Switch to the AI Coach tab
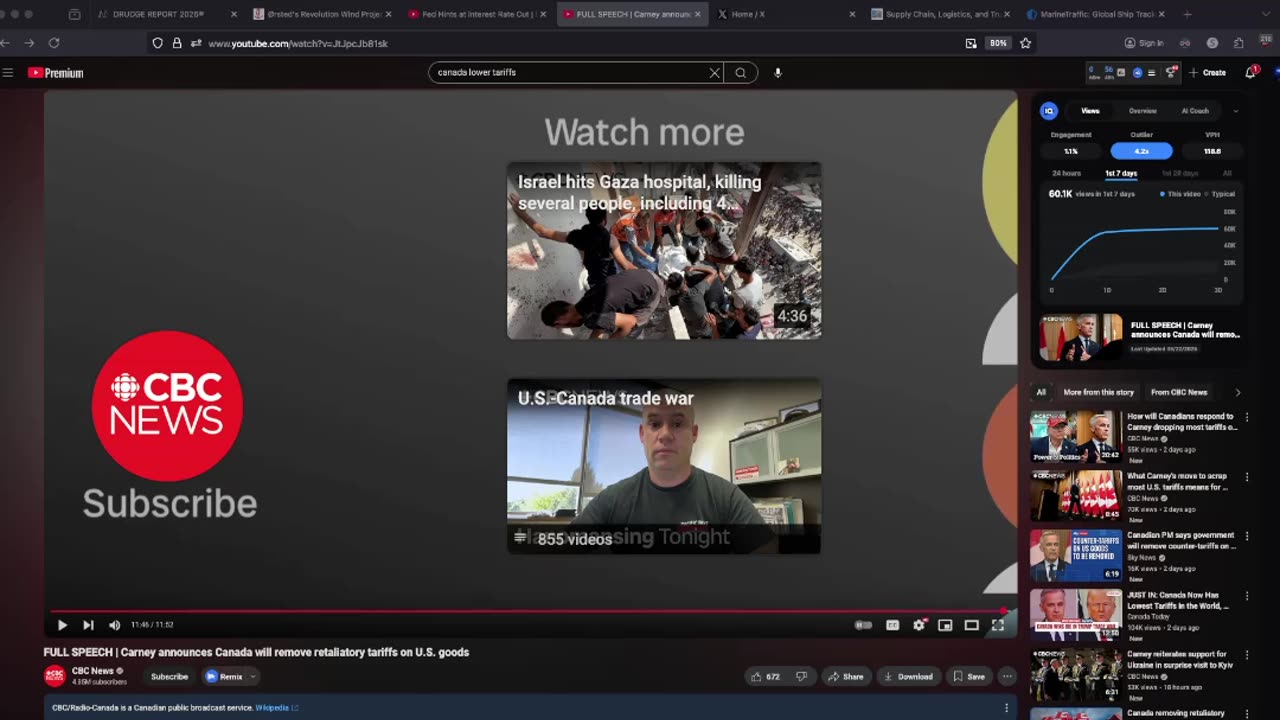Screen dimensions: 1280x720 click(x=1195, y=111)
